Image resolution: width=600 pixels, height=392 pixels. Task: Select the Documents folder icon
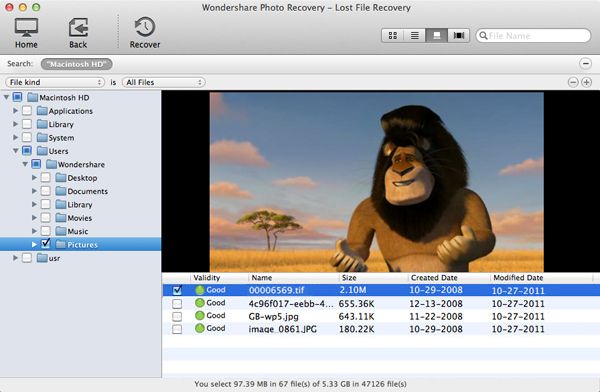pyautogui.click(x=61, y=191)
